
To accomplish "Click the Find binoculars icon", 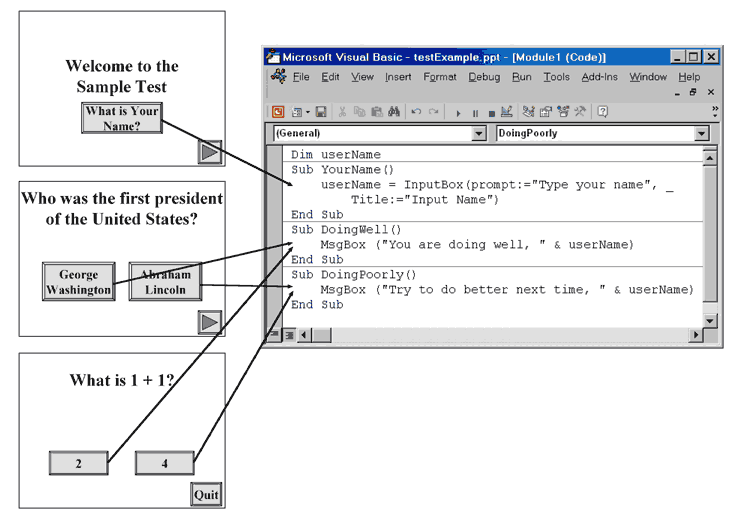I will point(394,112).
